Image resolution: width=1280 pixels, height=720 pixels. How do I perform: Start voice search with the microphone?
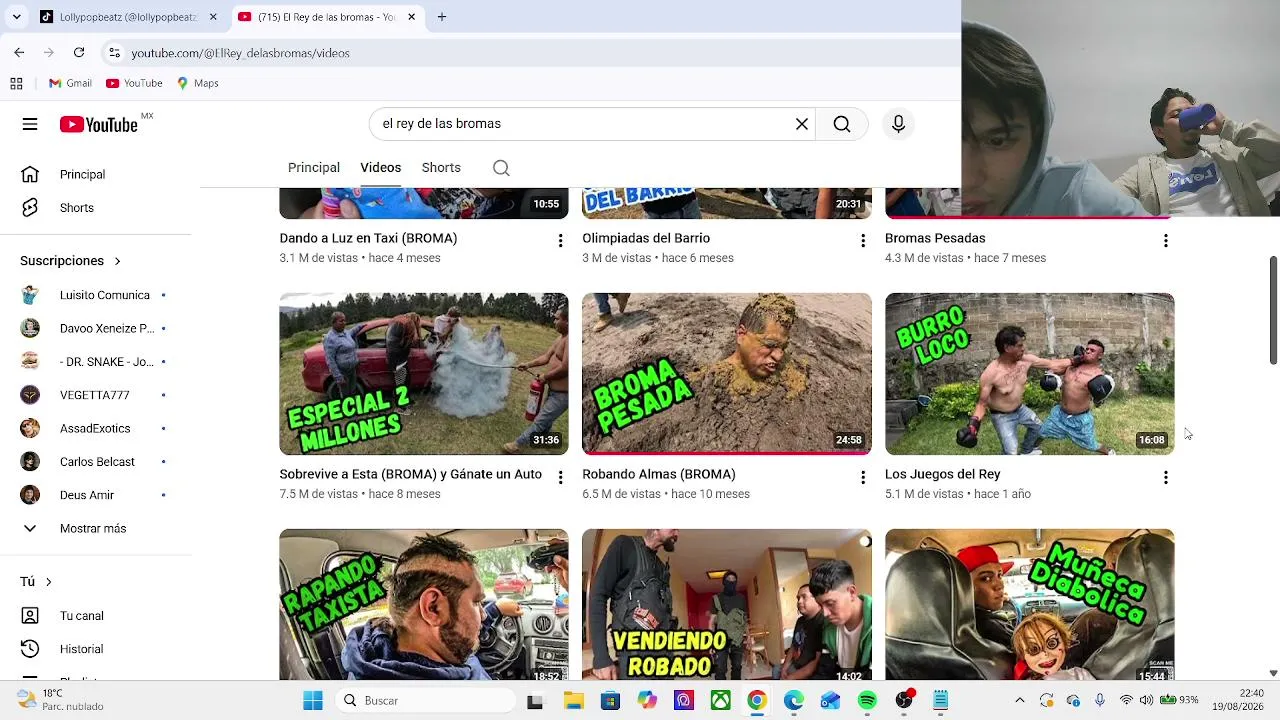point(898,124)
